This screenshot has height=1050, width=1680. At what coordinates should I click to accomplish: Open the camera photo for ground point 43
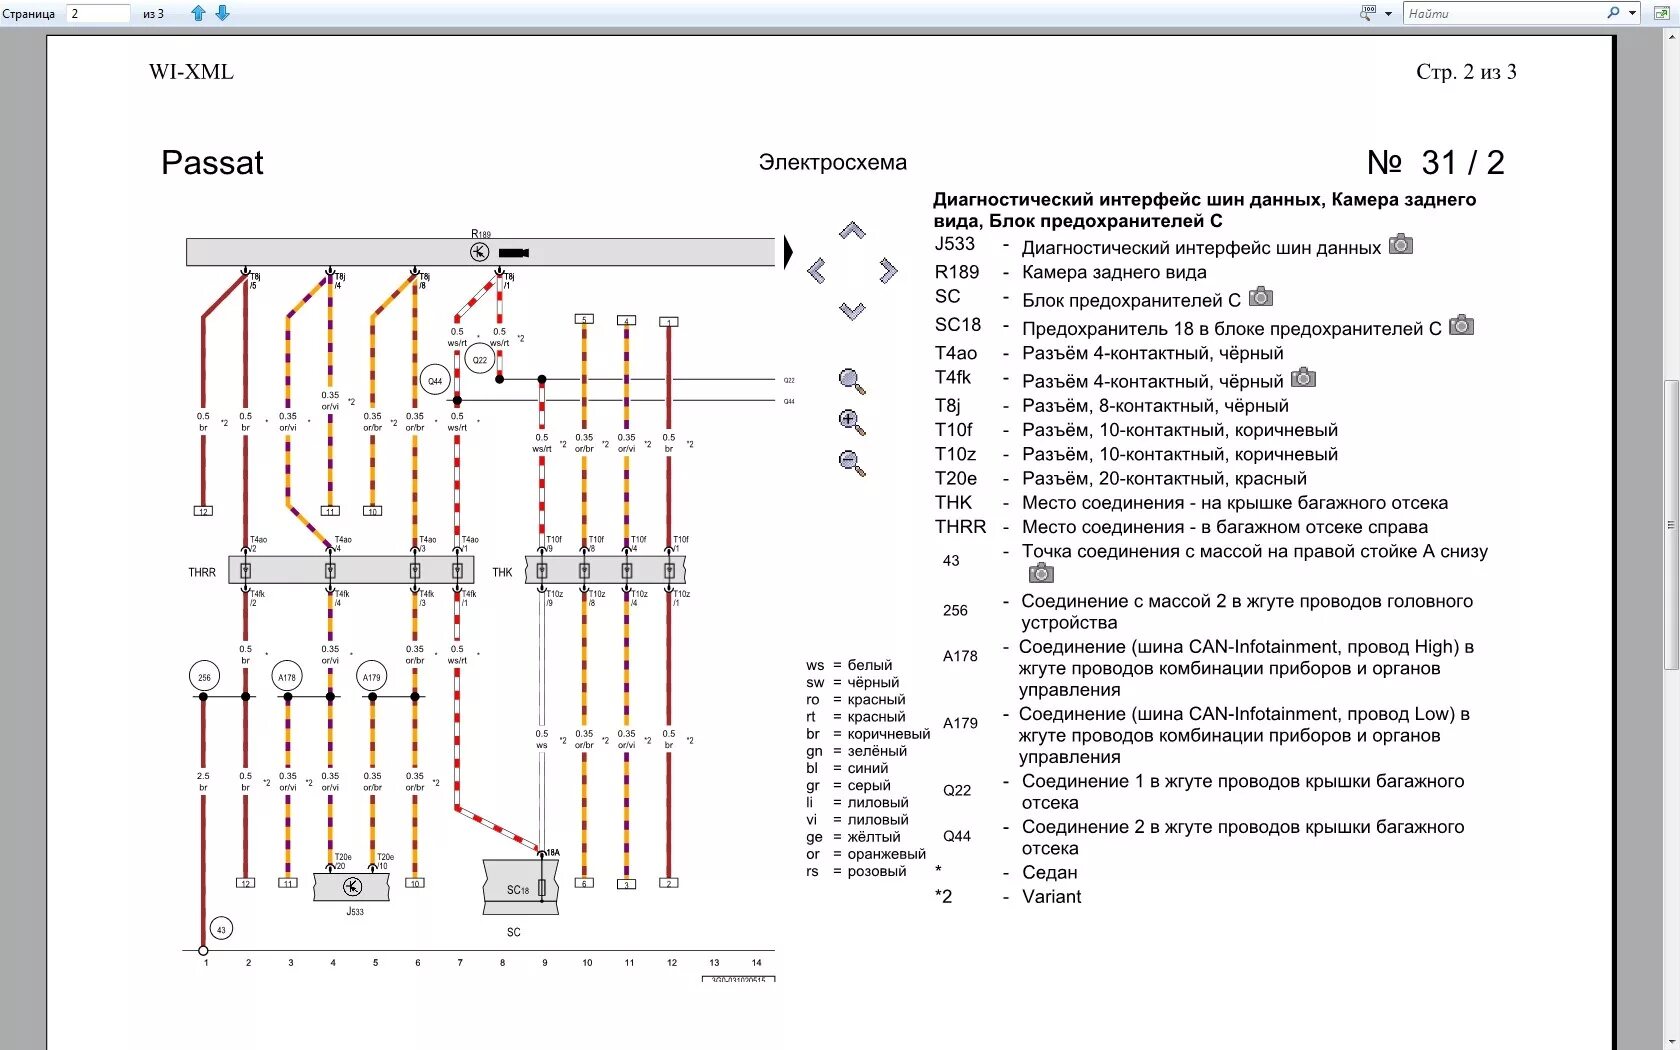point(1041,573)
